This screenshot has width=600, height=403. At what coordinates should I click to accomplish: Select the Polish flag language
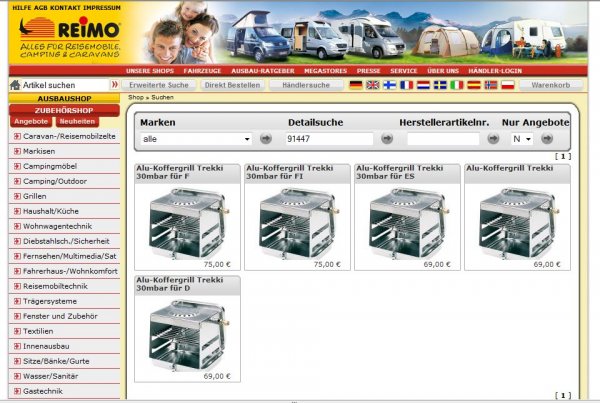click(507, 86)
